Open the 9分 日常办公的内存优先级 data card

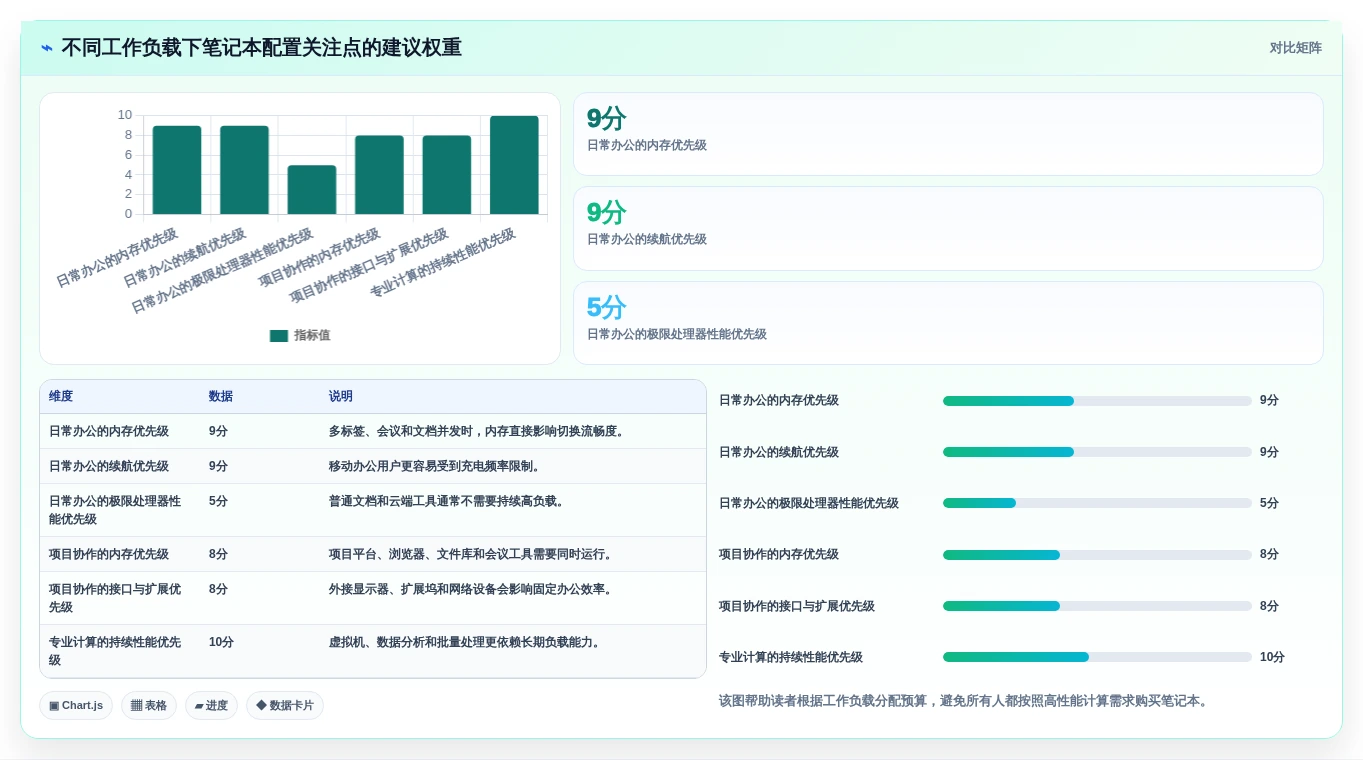click(x=948, y=134)
